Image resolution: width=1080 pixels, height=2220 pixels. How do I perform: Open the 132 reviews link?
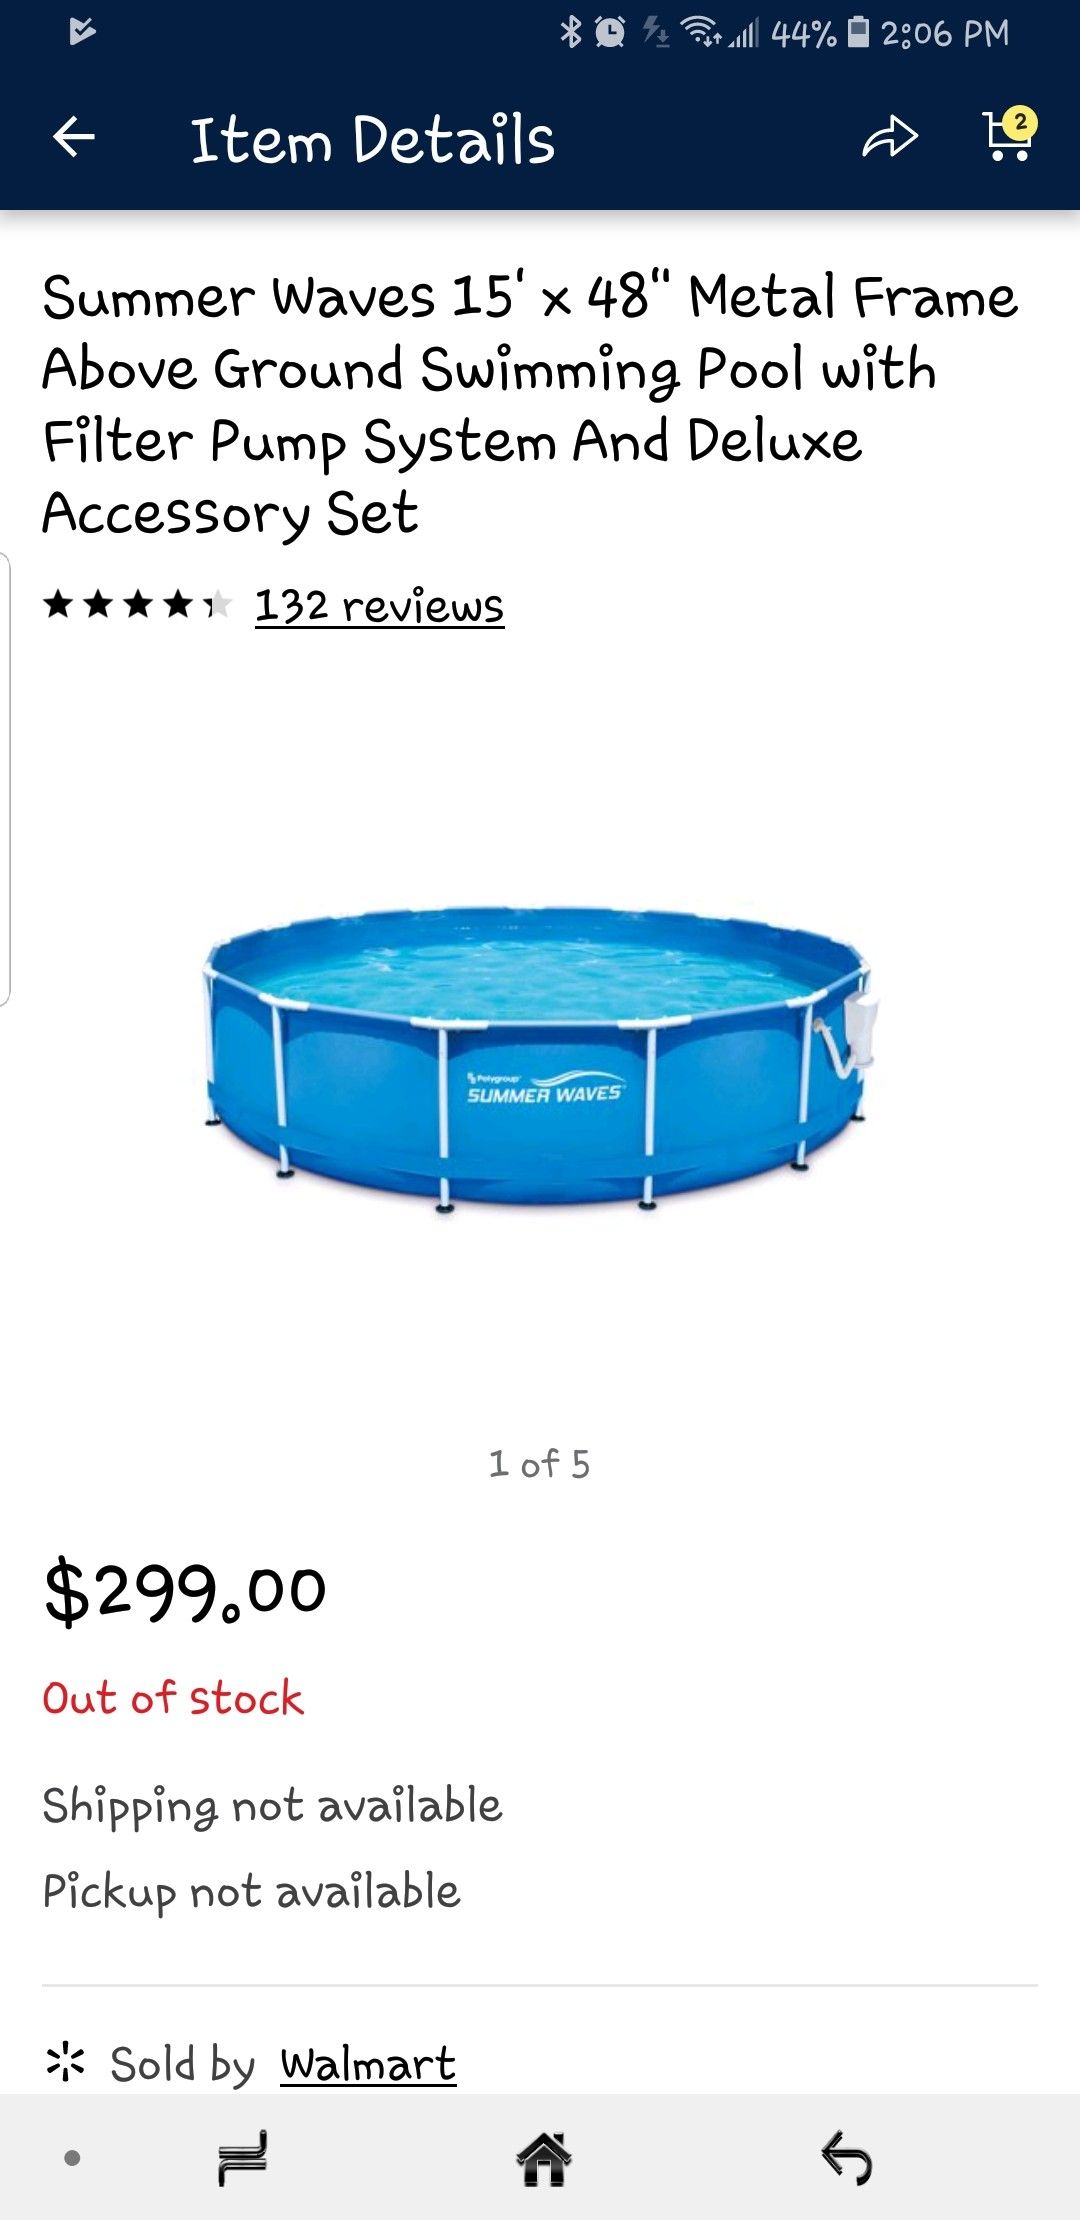tap(379, 606)
